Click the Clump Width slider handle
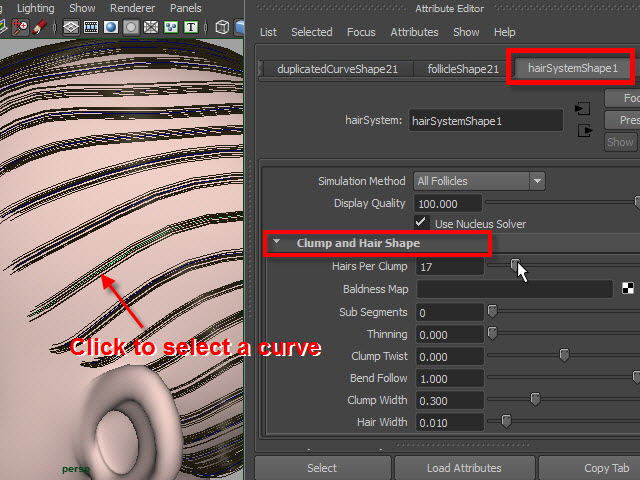 535,399
